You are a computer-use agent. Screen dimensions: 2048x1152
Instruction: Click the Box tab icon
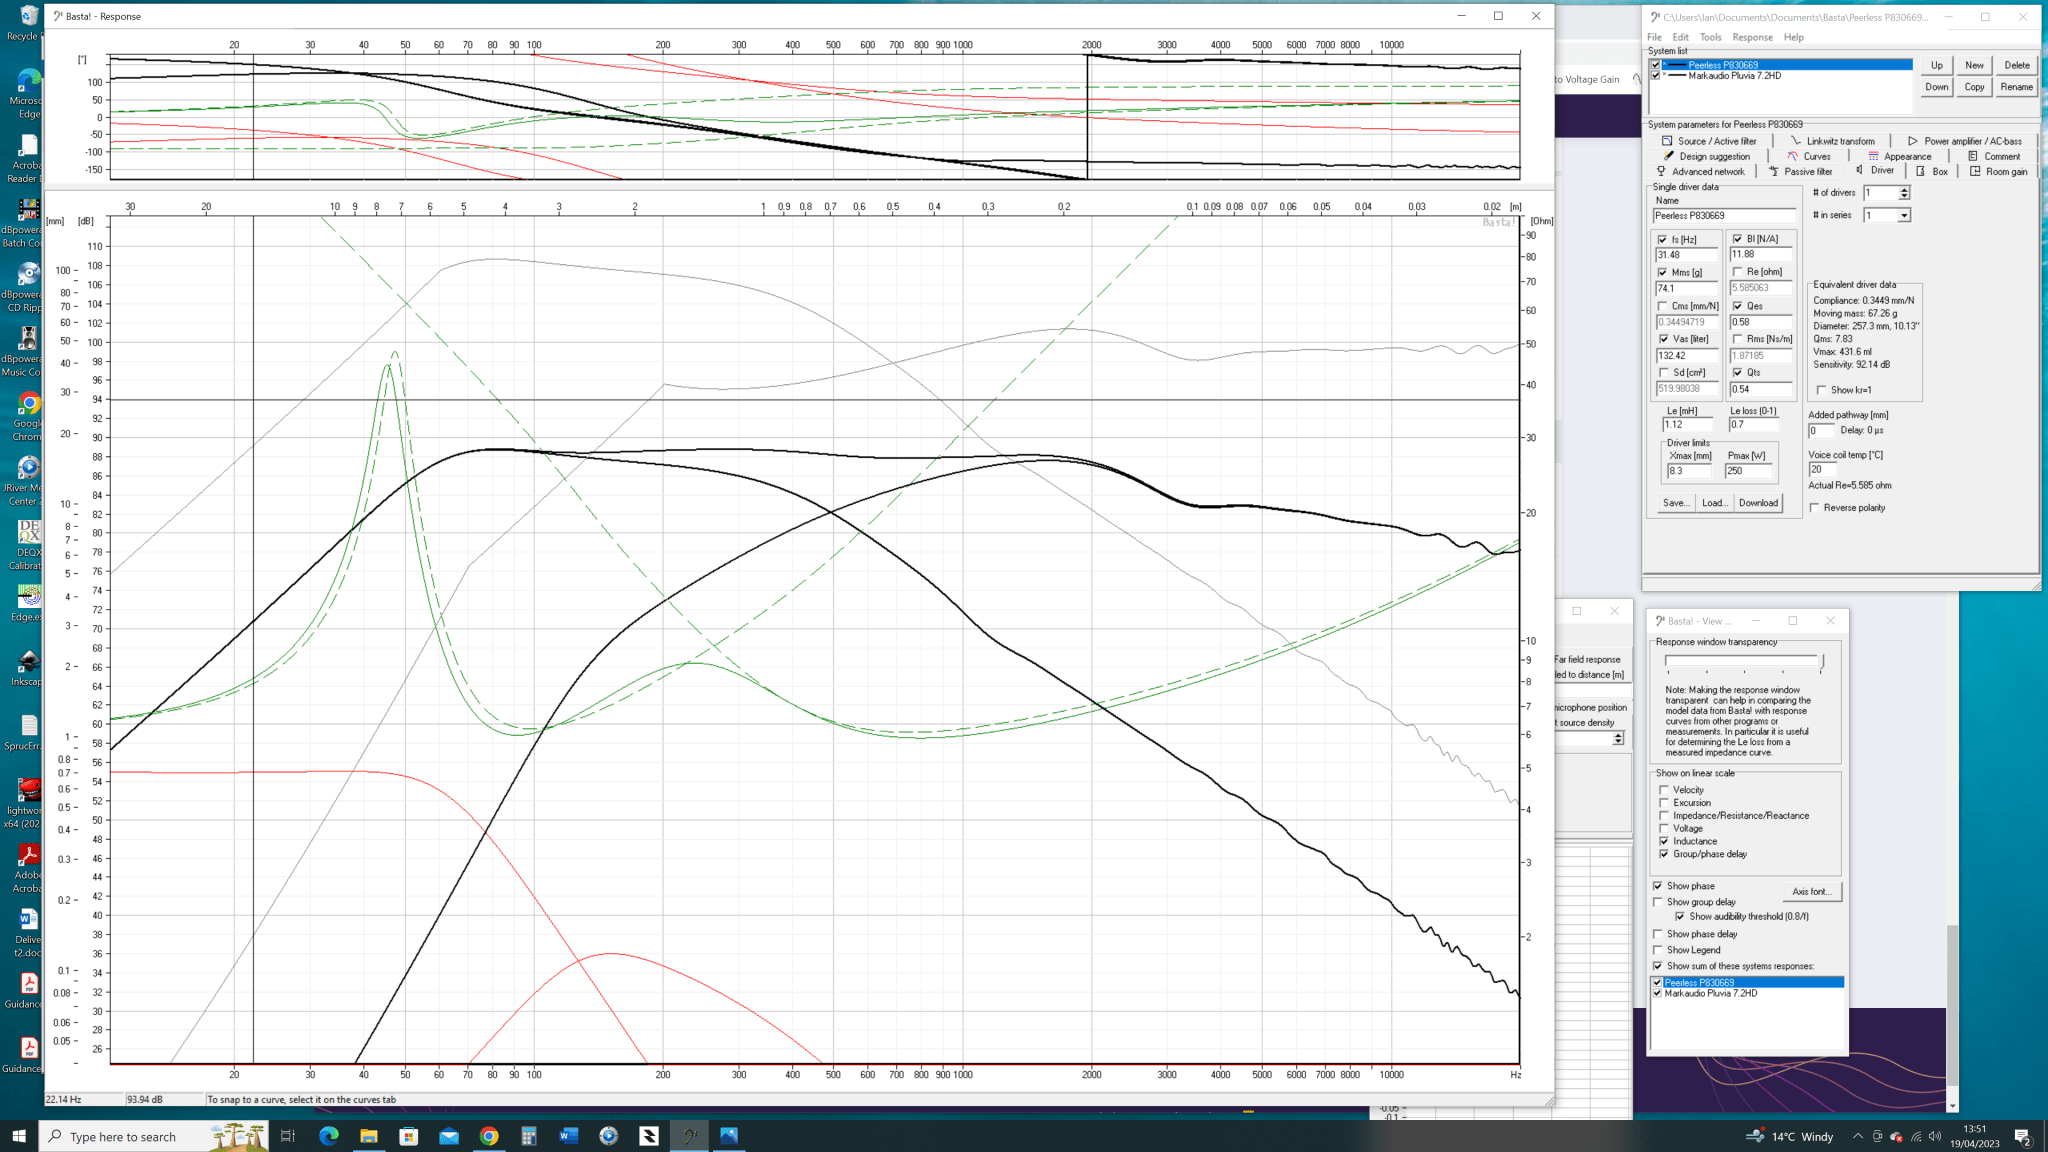(x=1920, y=171)
